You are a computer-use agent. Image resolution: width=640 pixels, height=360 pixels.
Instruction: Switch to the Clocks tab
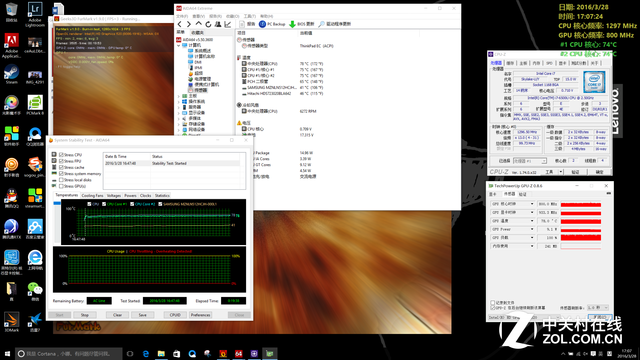(145, 196)
